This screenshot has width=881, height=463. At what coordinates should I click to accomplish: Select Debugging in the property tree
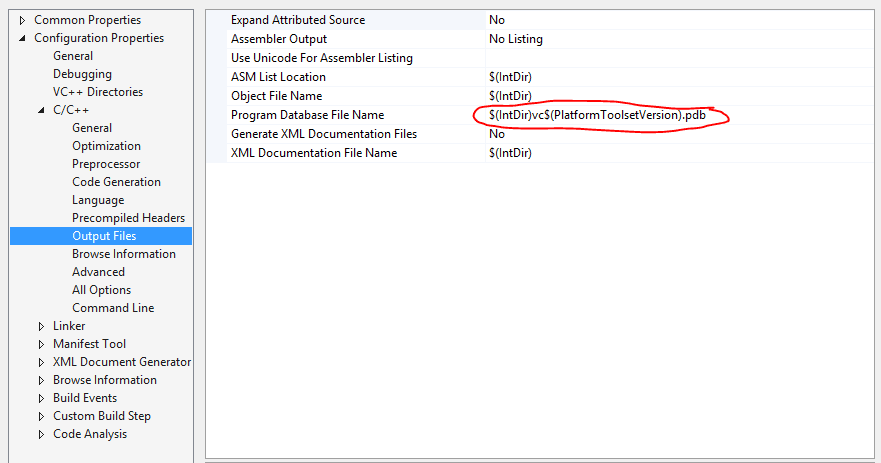coord(82,74)
